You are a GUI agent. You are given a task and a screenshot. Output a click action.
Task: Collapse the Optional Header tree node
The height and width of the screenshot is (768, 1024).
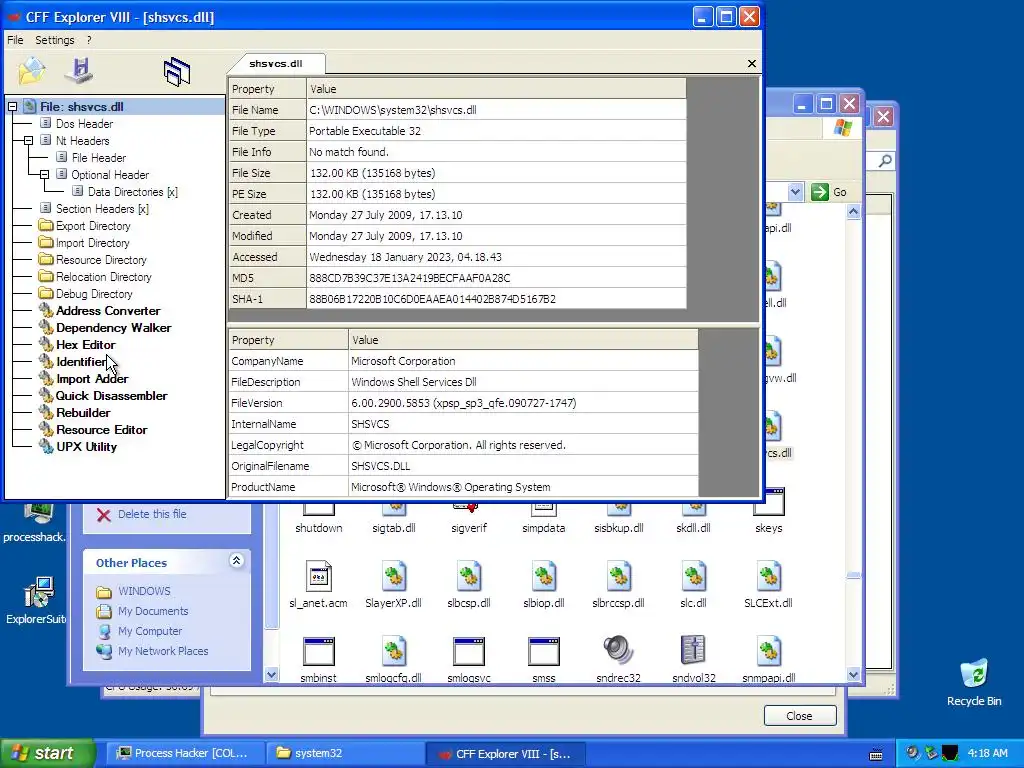point(44,174)
